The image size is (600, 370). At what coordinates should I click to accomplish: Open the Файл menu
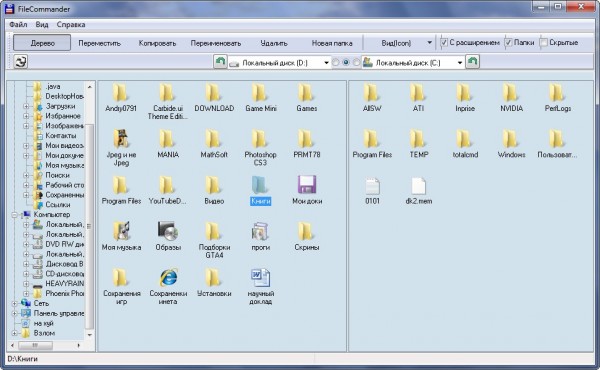point(18,24)
